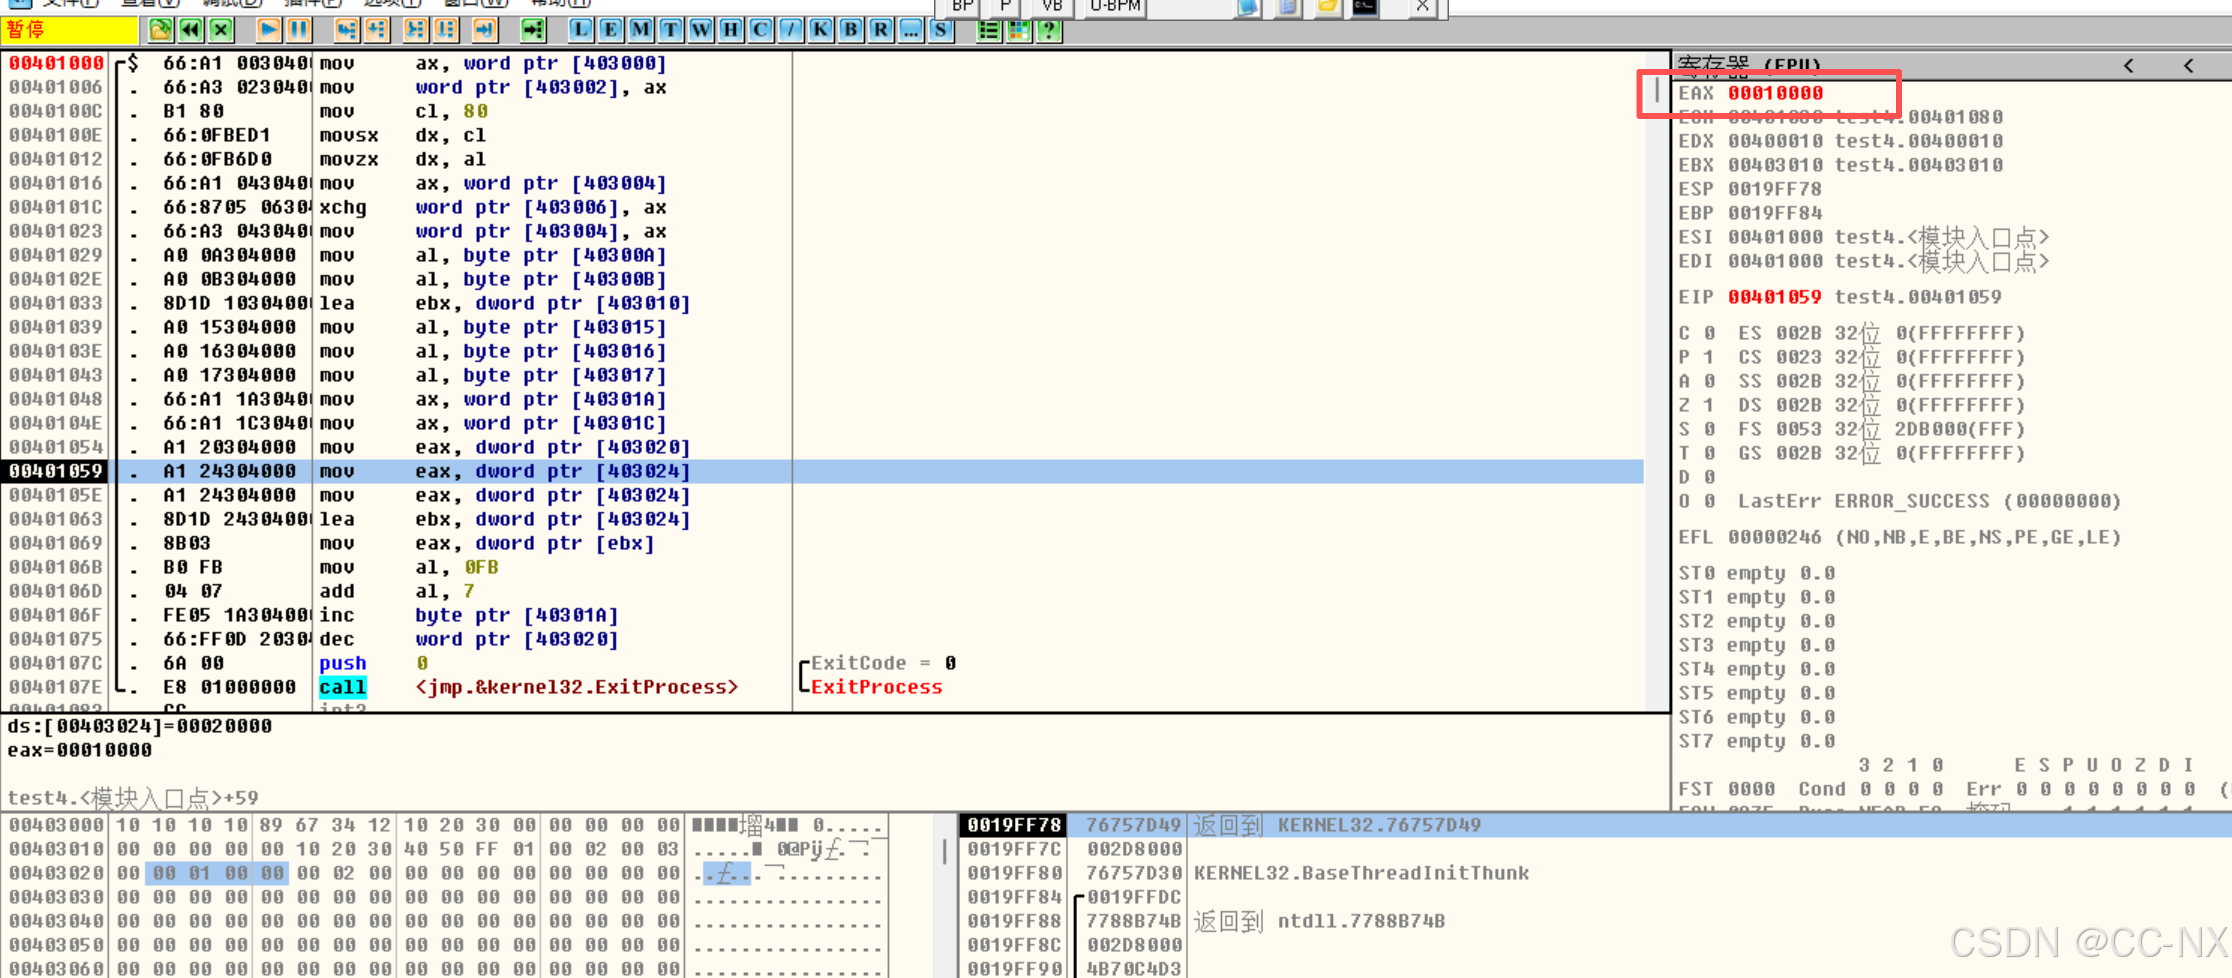Click the LastErr ERROR_SUCCESS entry

(1929, 501)
